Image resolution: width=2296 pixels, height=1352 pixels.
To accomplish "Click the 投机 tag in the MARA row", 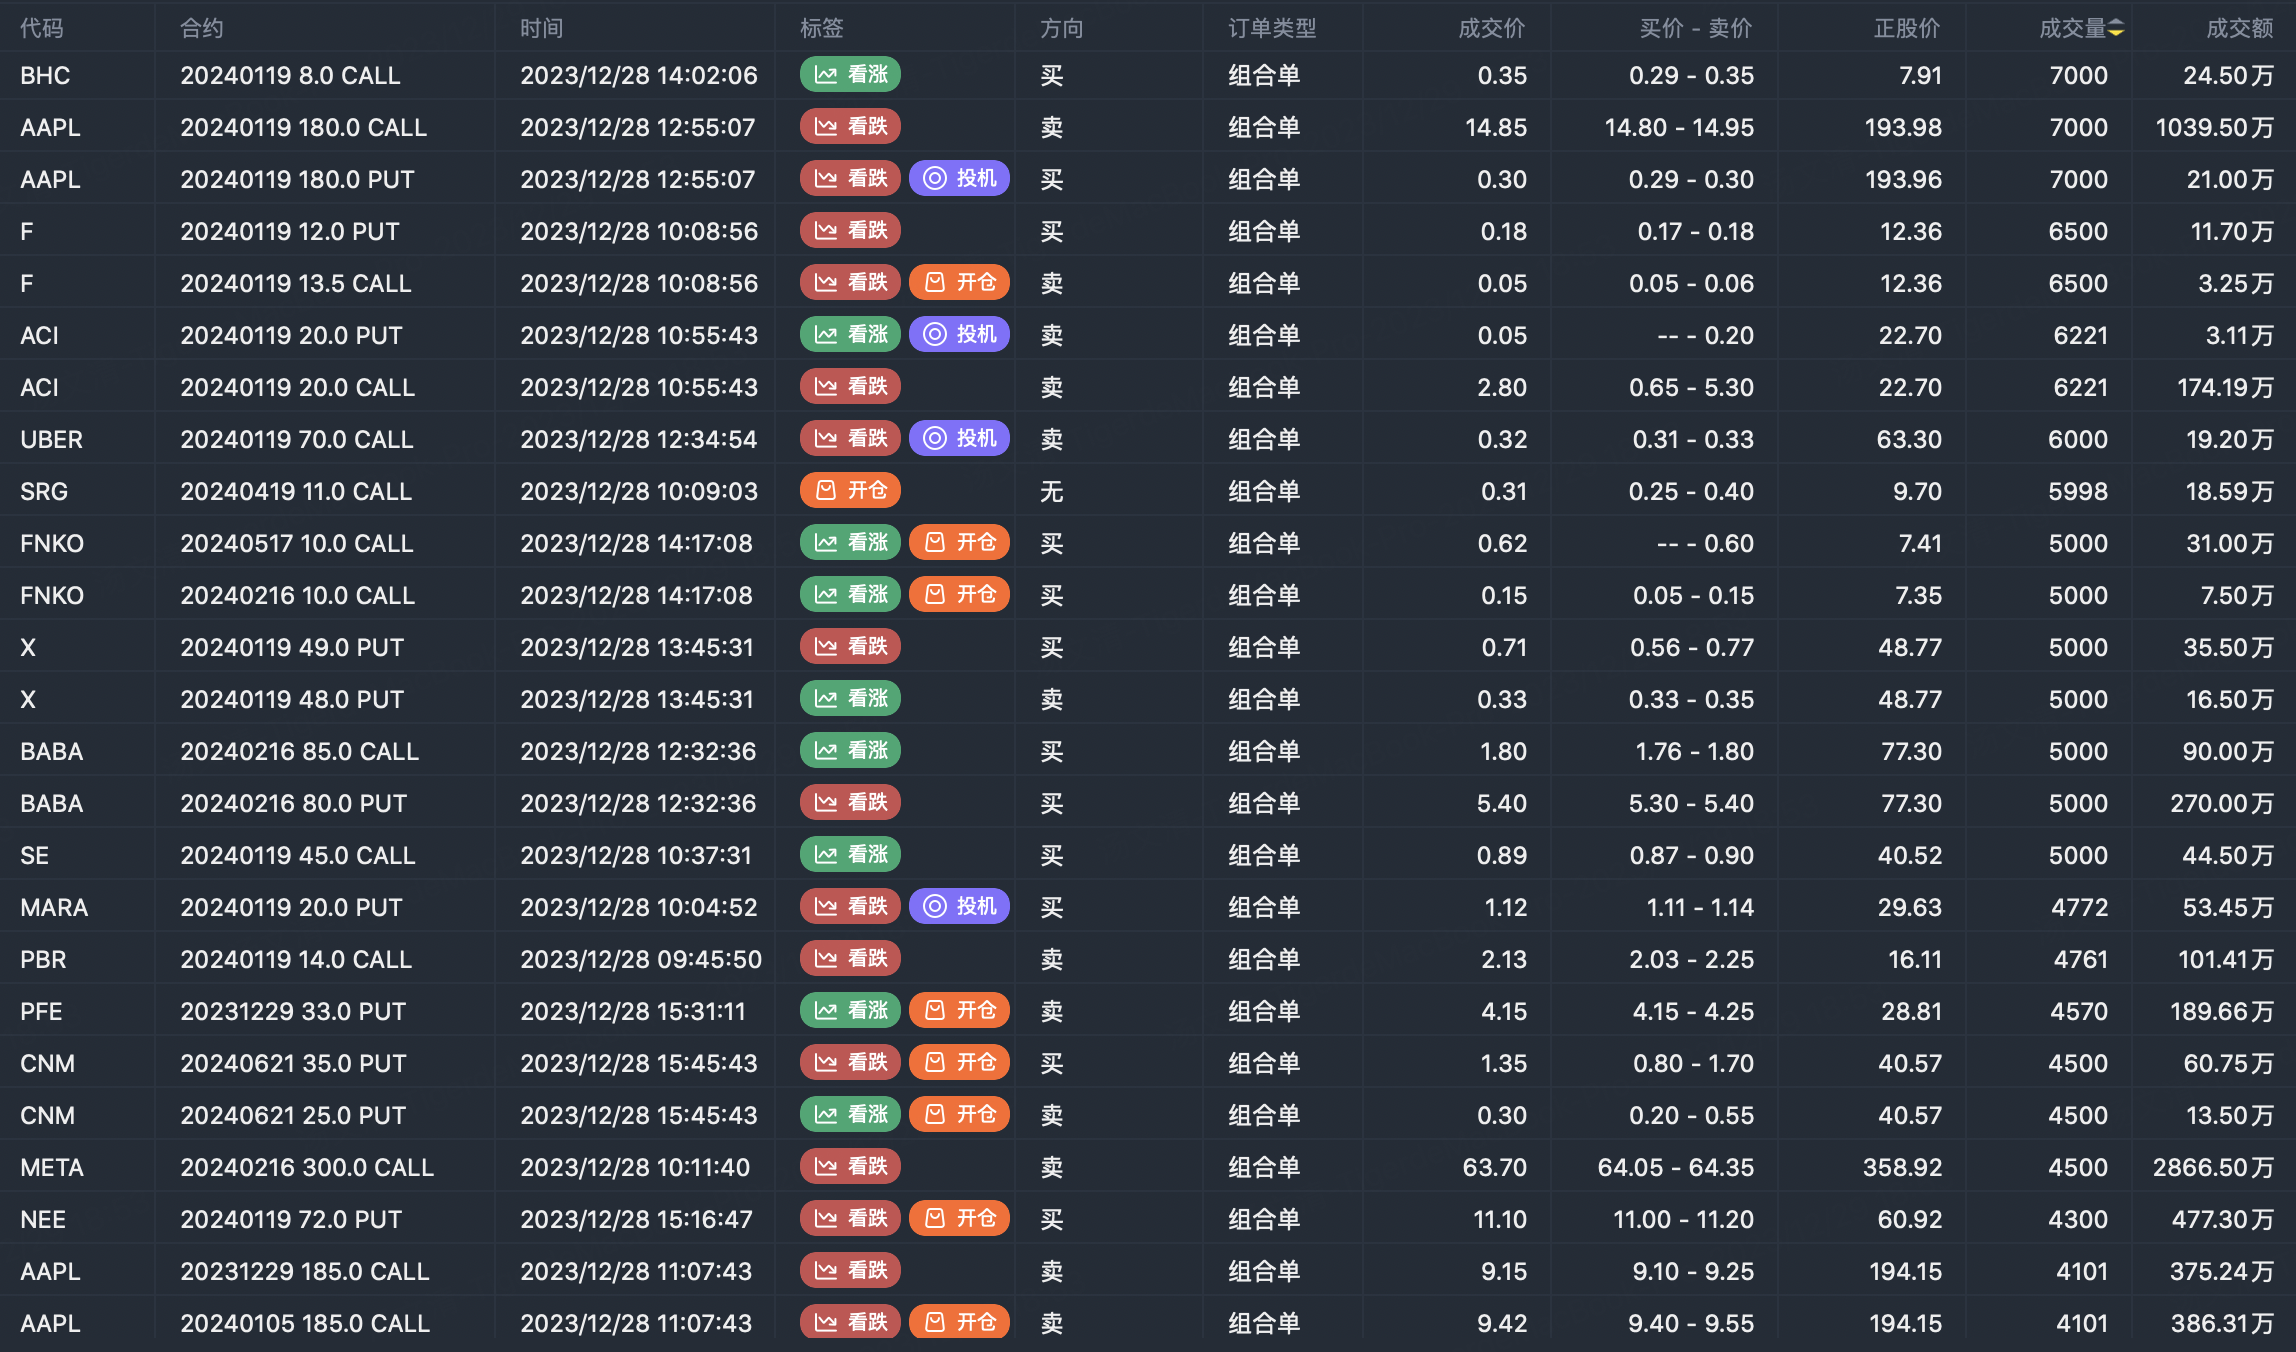I will [x=959, y=907].
